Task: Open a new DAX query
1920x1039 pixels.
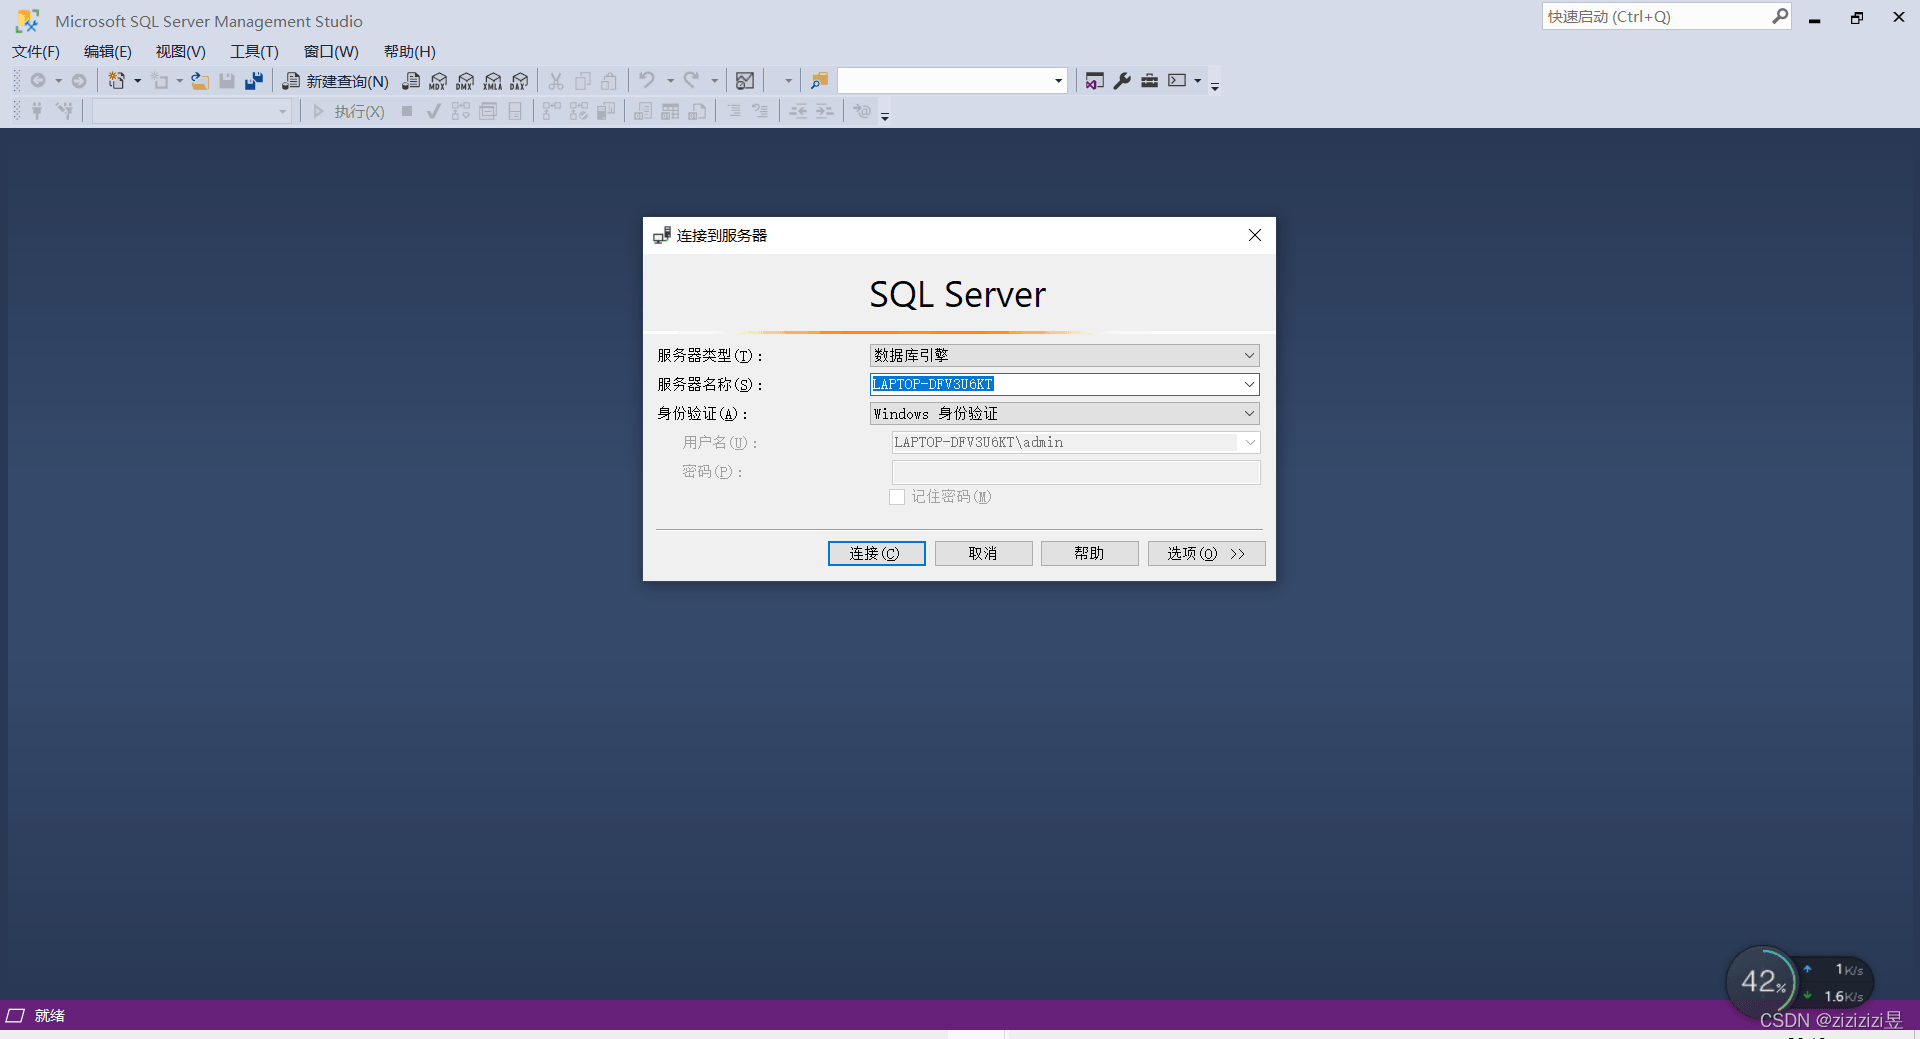Action: [x=519, y=81]
